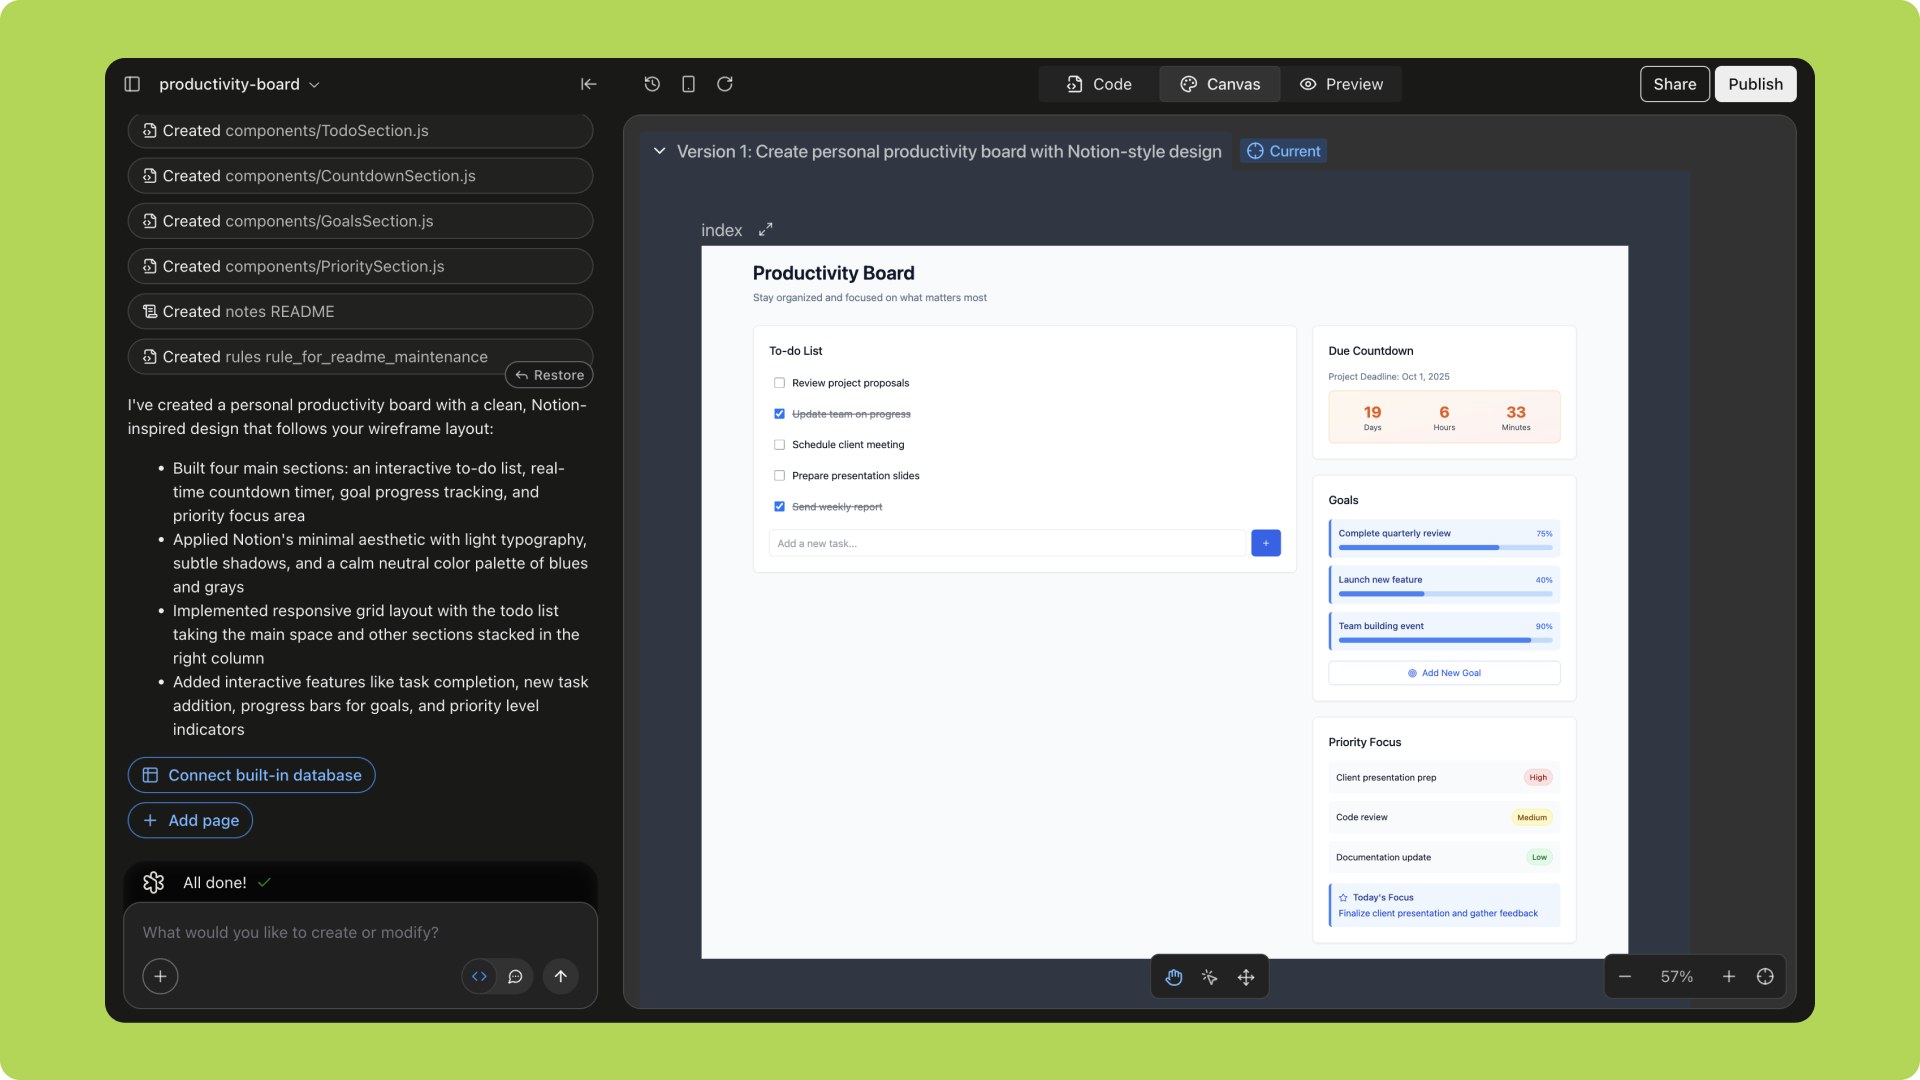
Task: Open version history clock icon
Action: click(x=652, y=84)
